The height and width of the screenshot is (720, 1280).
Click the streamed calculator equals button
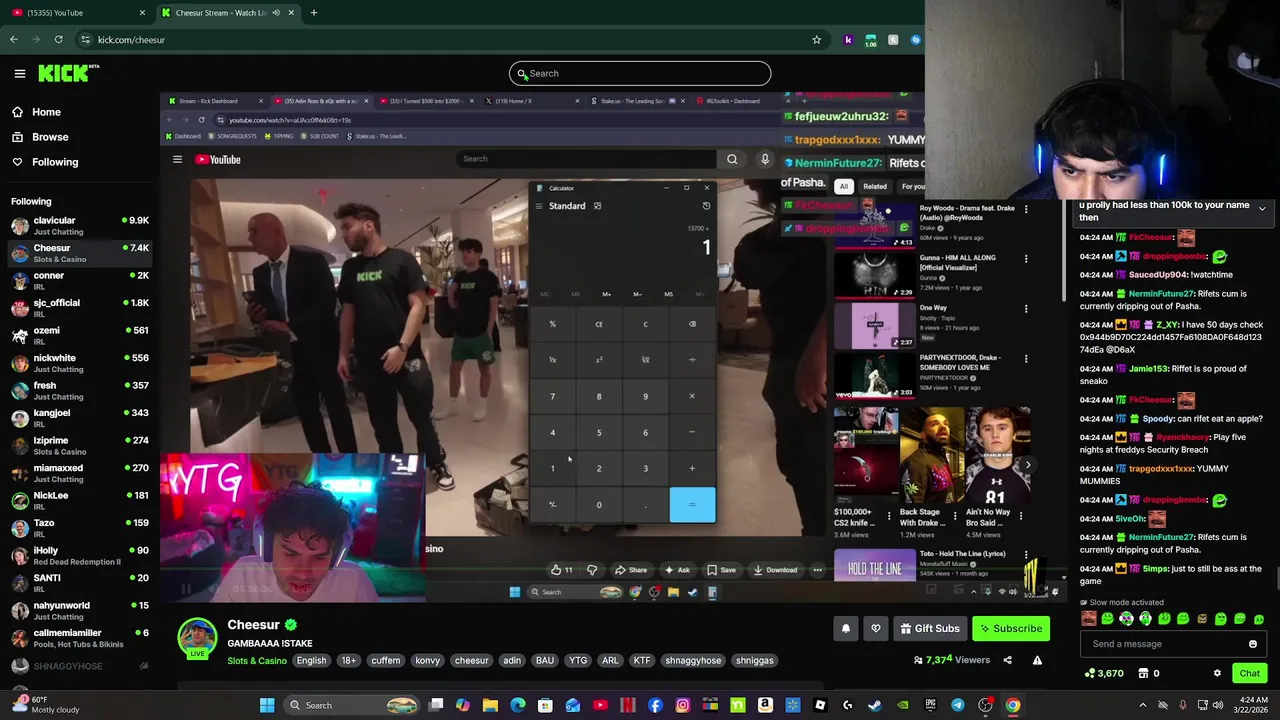692,505
